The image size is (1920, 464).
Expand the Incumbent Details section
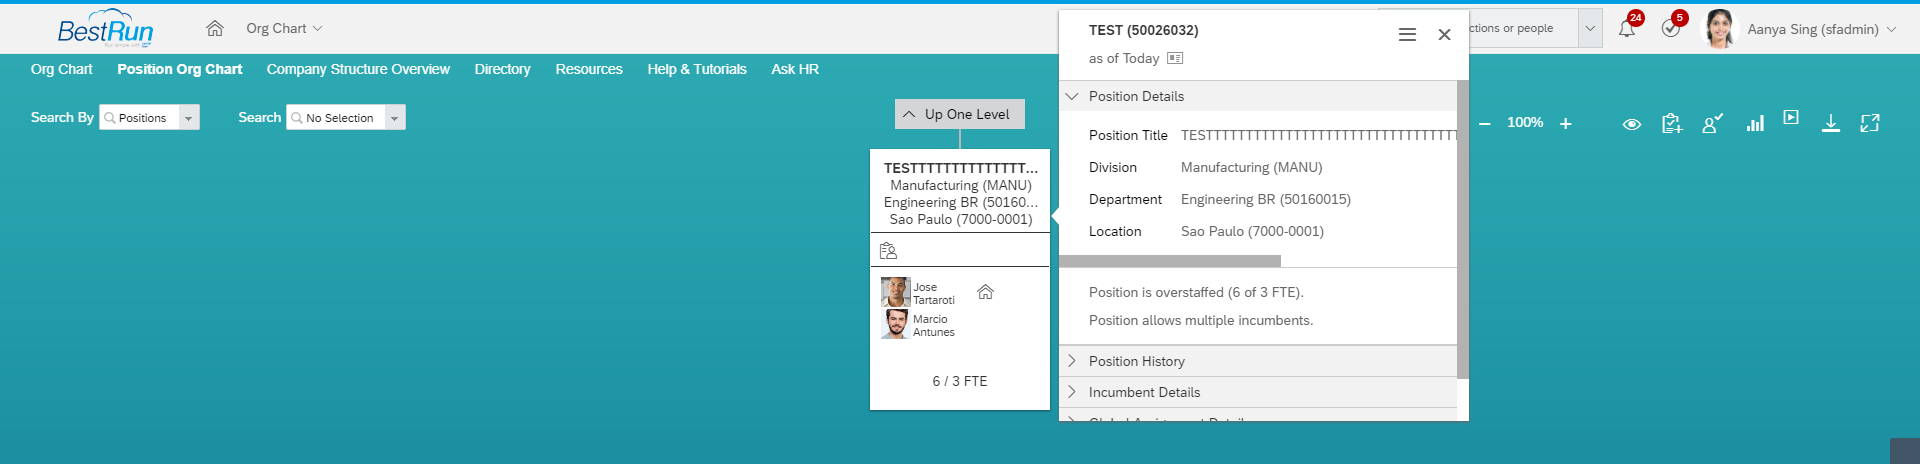point(1258,392)
